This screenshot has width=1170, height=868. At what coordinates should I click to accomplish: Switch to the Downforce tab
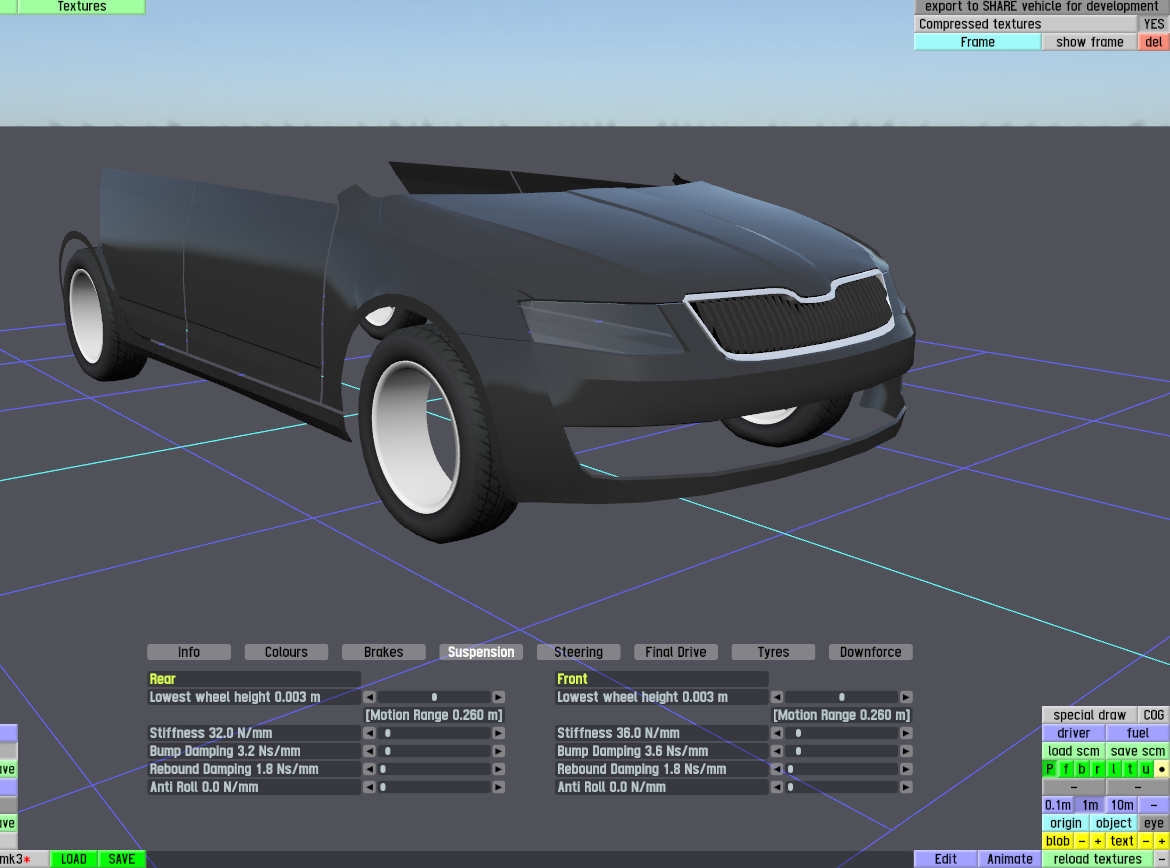(871, 652)
